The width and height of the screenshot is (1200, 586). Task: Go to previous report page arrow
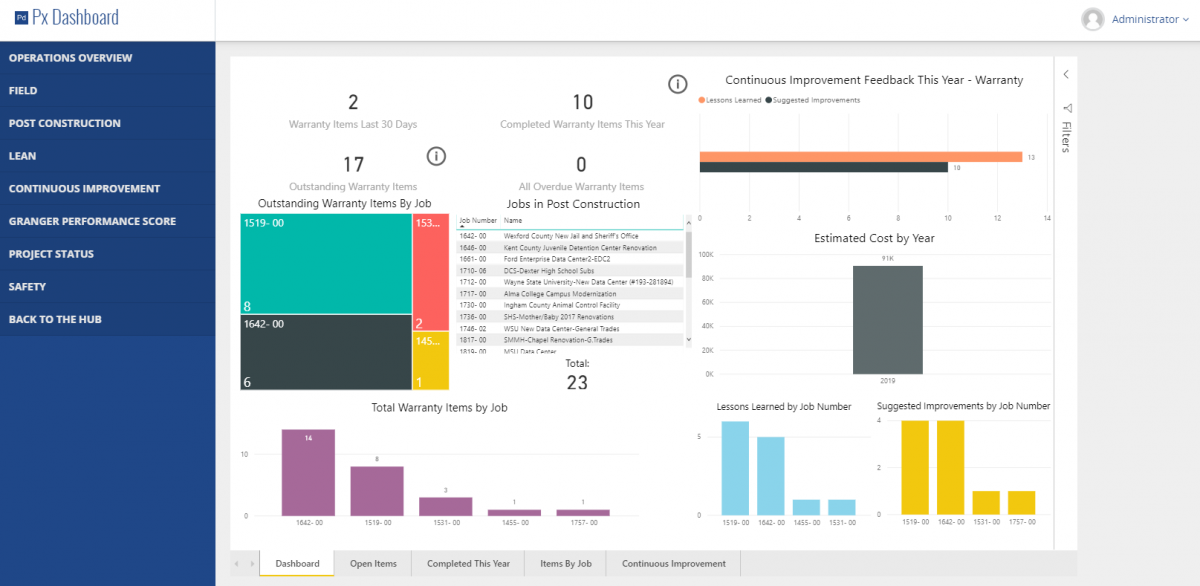click(237, 564)
